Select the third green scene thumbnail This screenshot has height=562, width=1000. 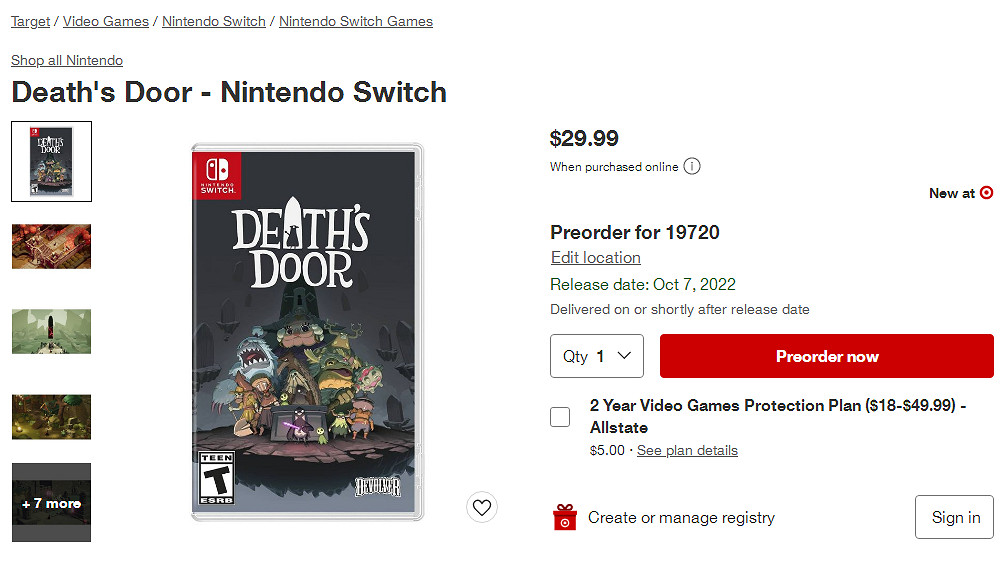click(x=51, y=332)
